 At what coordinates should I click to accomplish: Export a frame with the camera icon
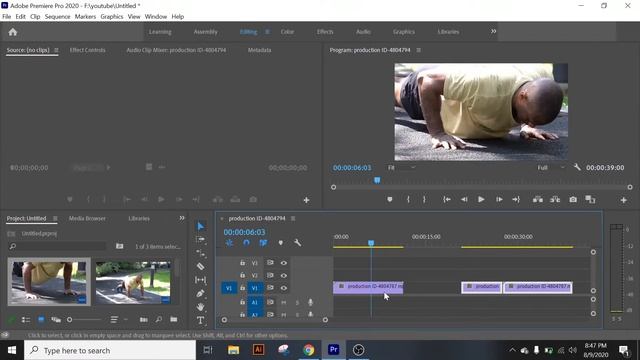click(573, 200)
